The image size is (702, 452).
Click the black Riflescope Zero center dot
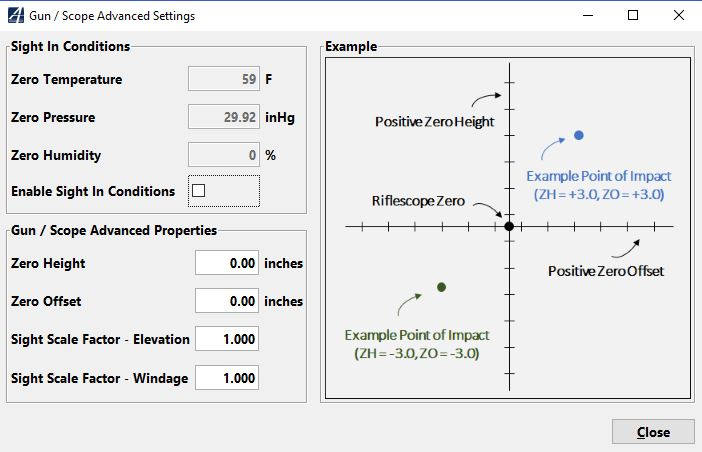coord(509,227)
